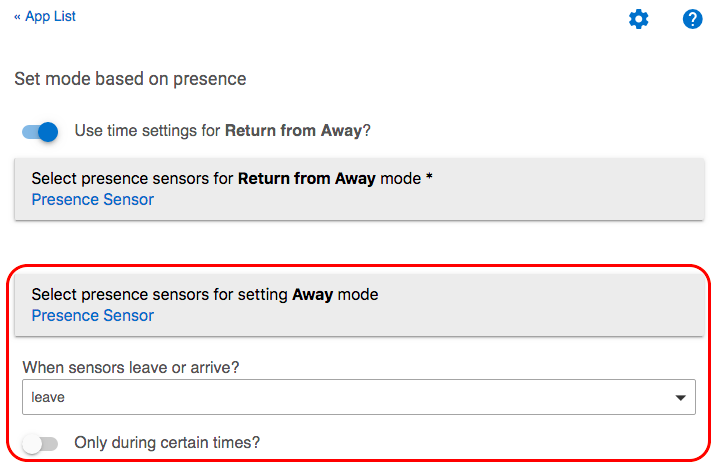Open the settings gear icon

pos(638,19)
